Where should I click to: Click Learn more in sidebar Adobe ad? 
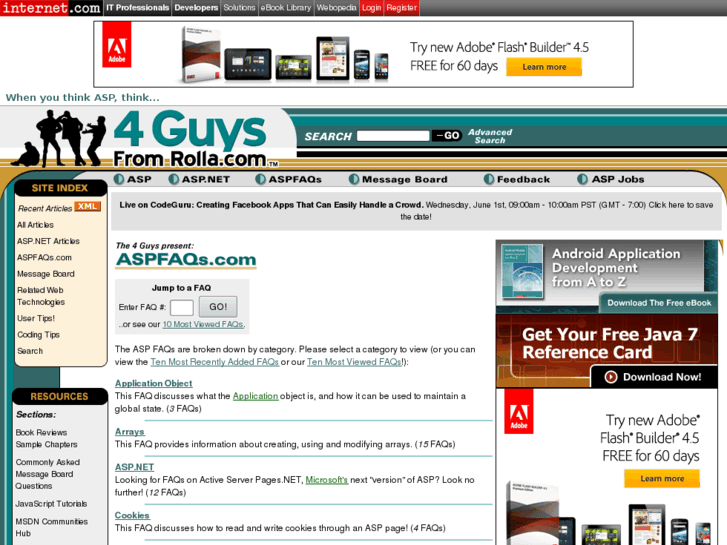[x=662, y=478]
